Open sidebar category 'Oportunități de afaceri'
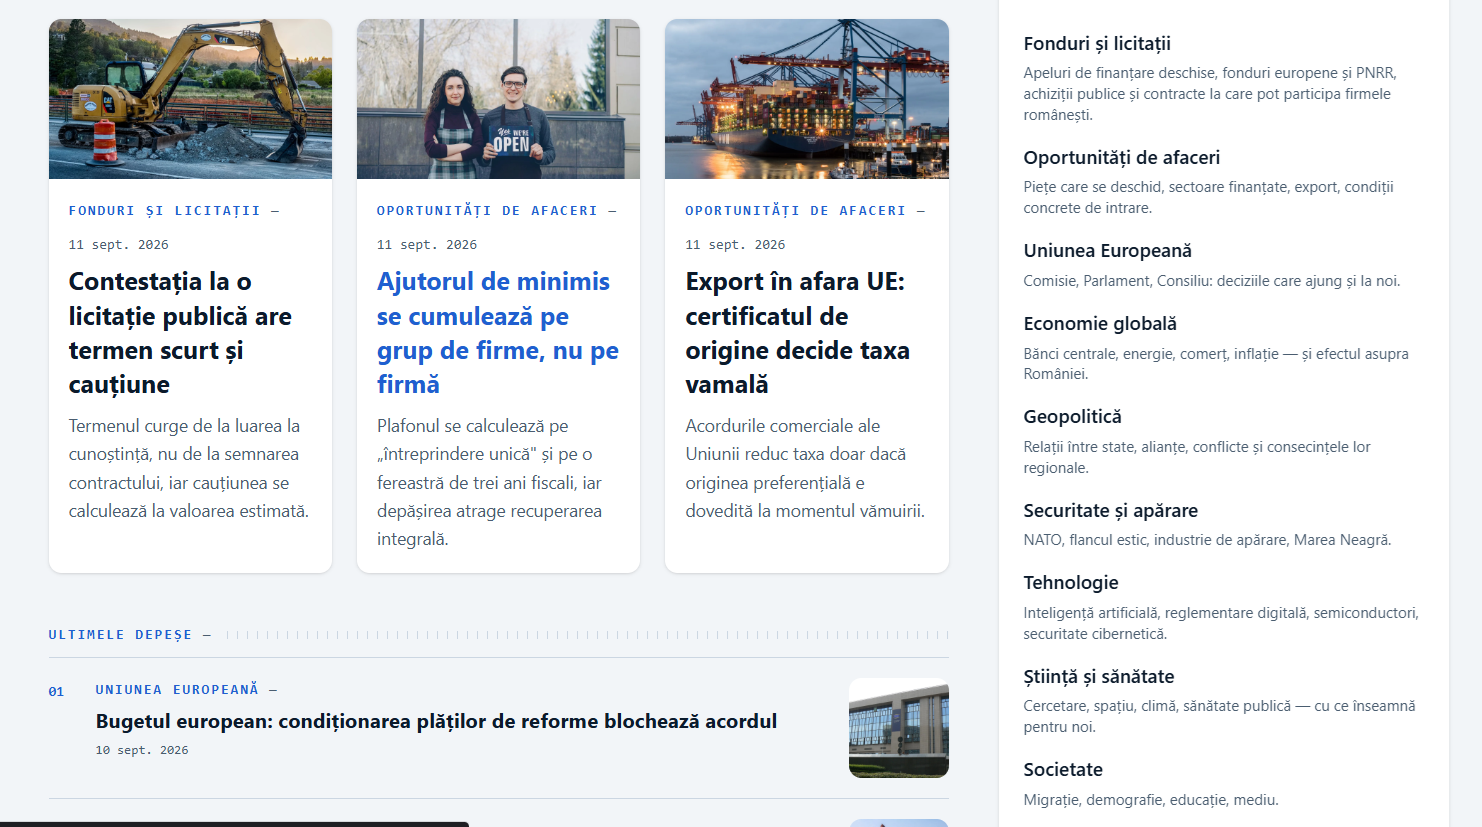This screenshot has height=827, width=1482. pos(1122,158)
